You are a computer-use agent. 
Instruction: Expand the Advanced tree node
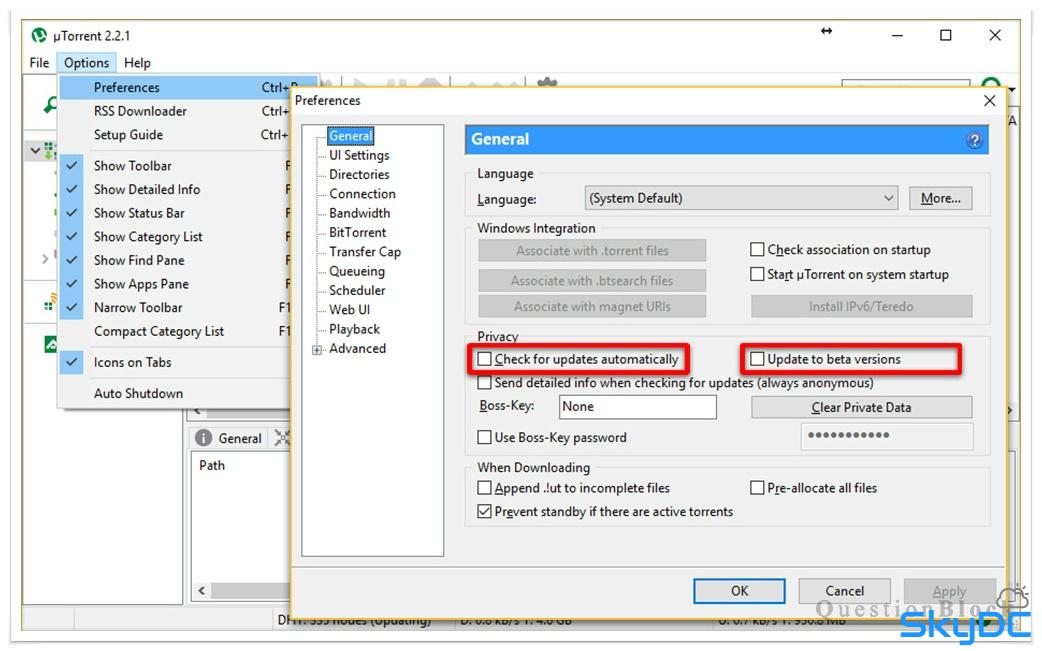[317, 350]
